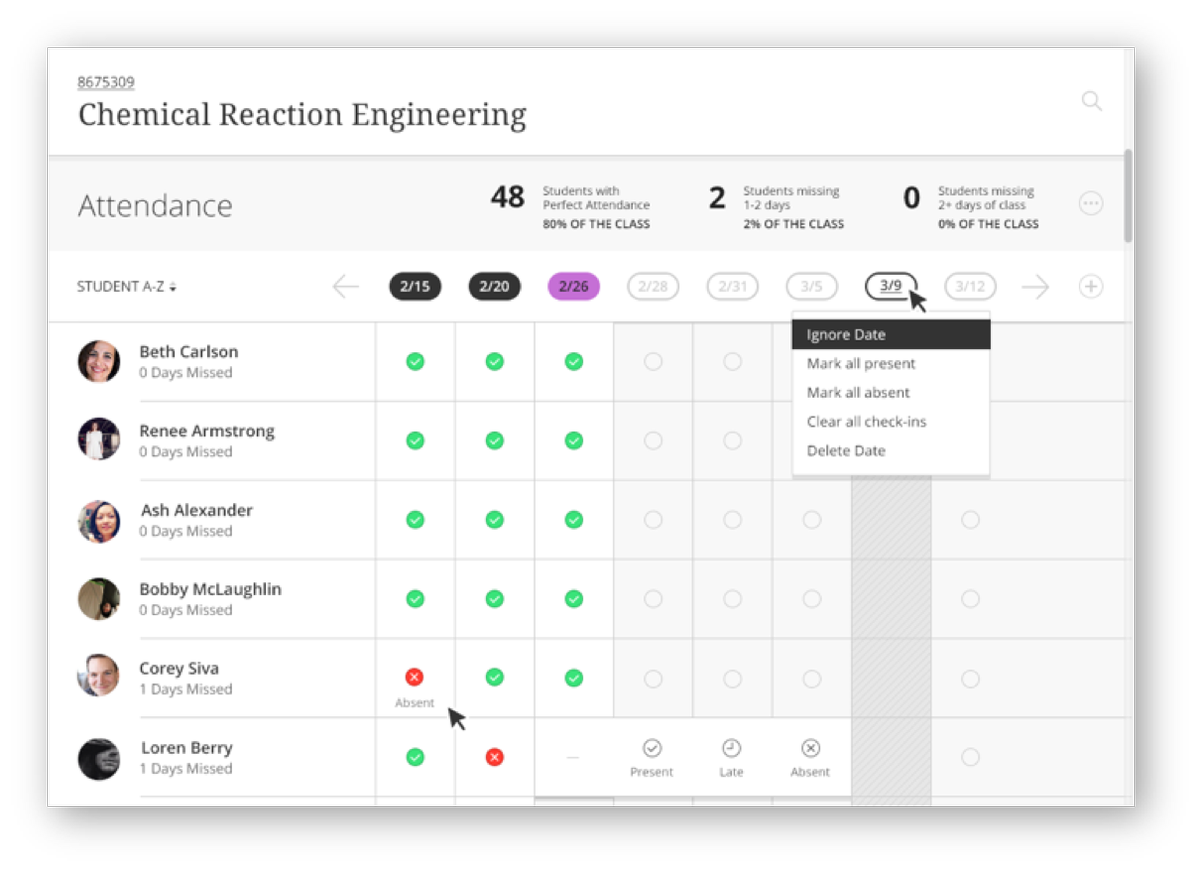Click Beth Carlson's green check for 2/26
The height and width of the screenshot is (872, 1200).
(574, 361)
